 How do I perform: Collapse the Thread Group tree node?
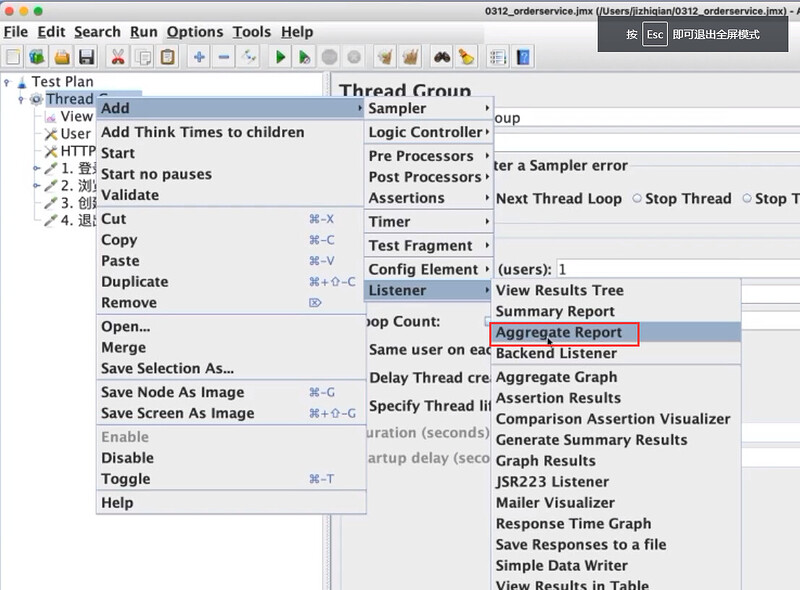(21, 99)
